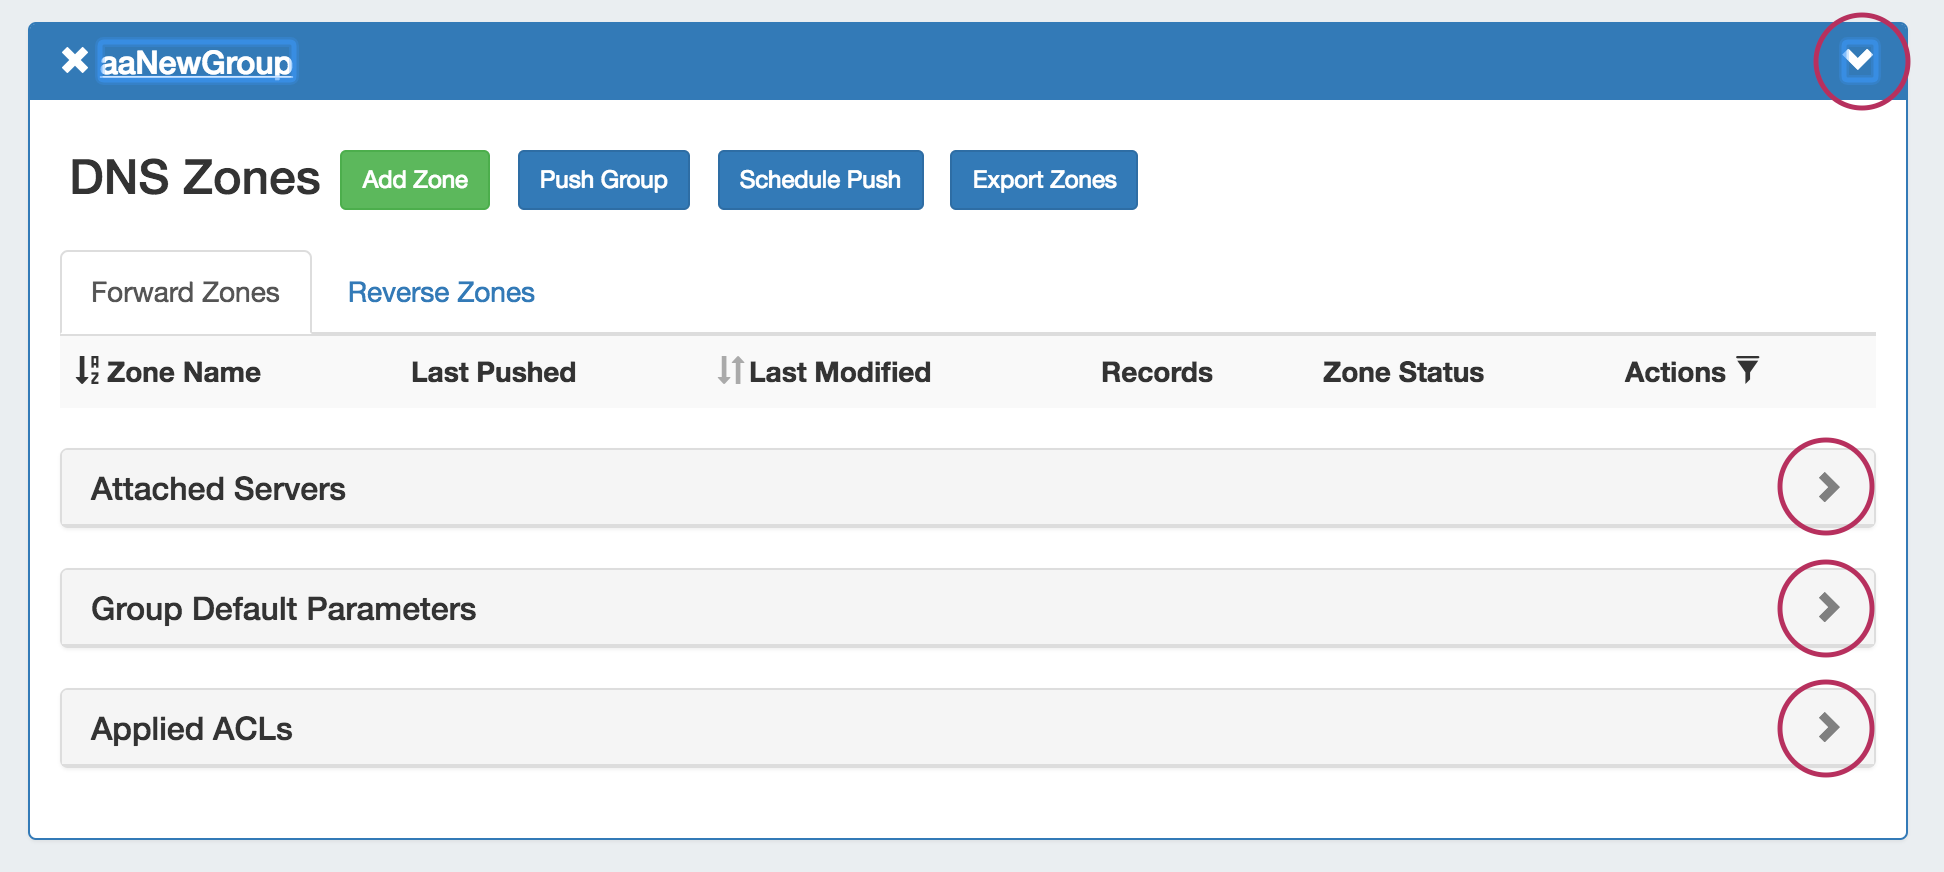
Task: Click the Zone Name alphabetical sort icon
Action: [x=87, y=371]
